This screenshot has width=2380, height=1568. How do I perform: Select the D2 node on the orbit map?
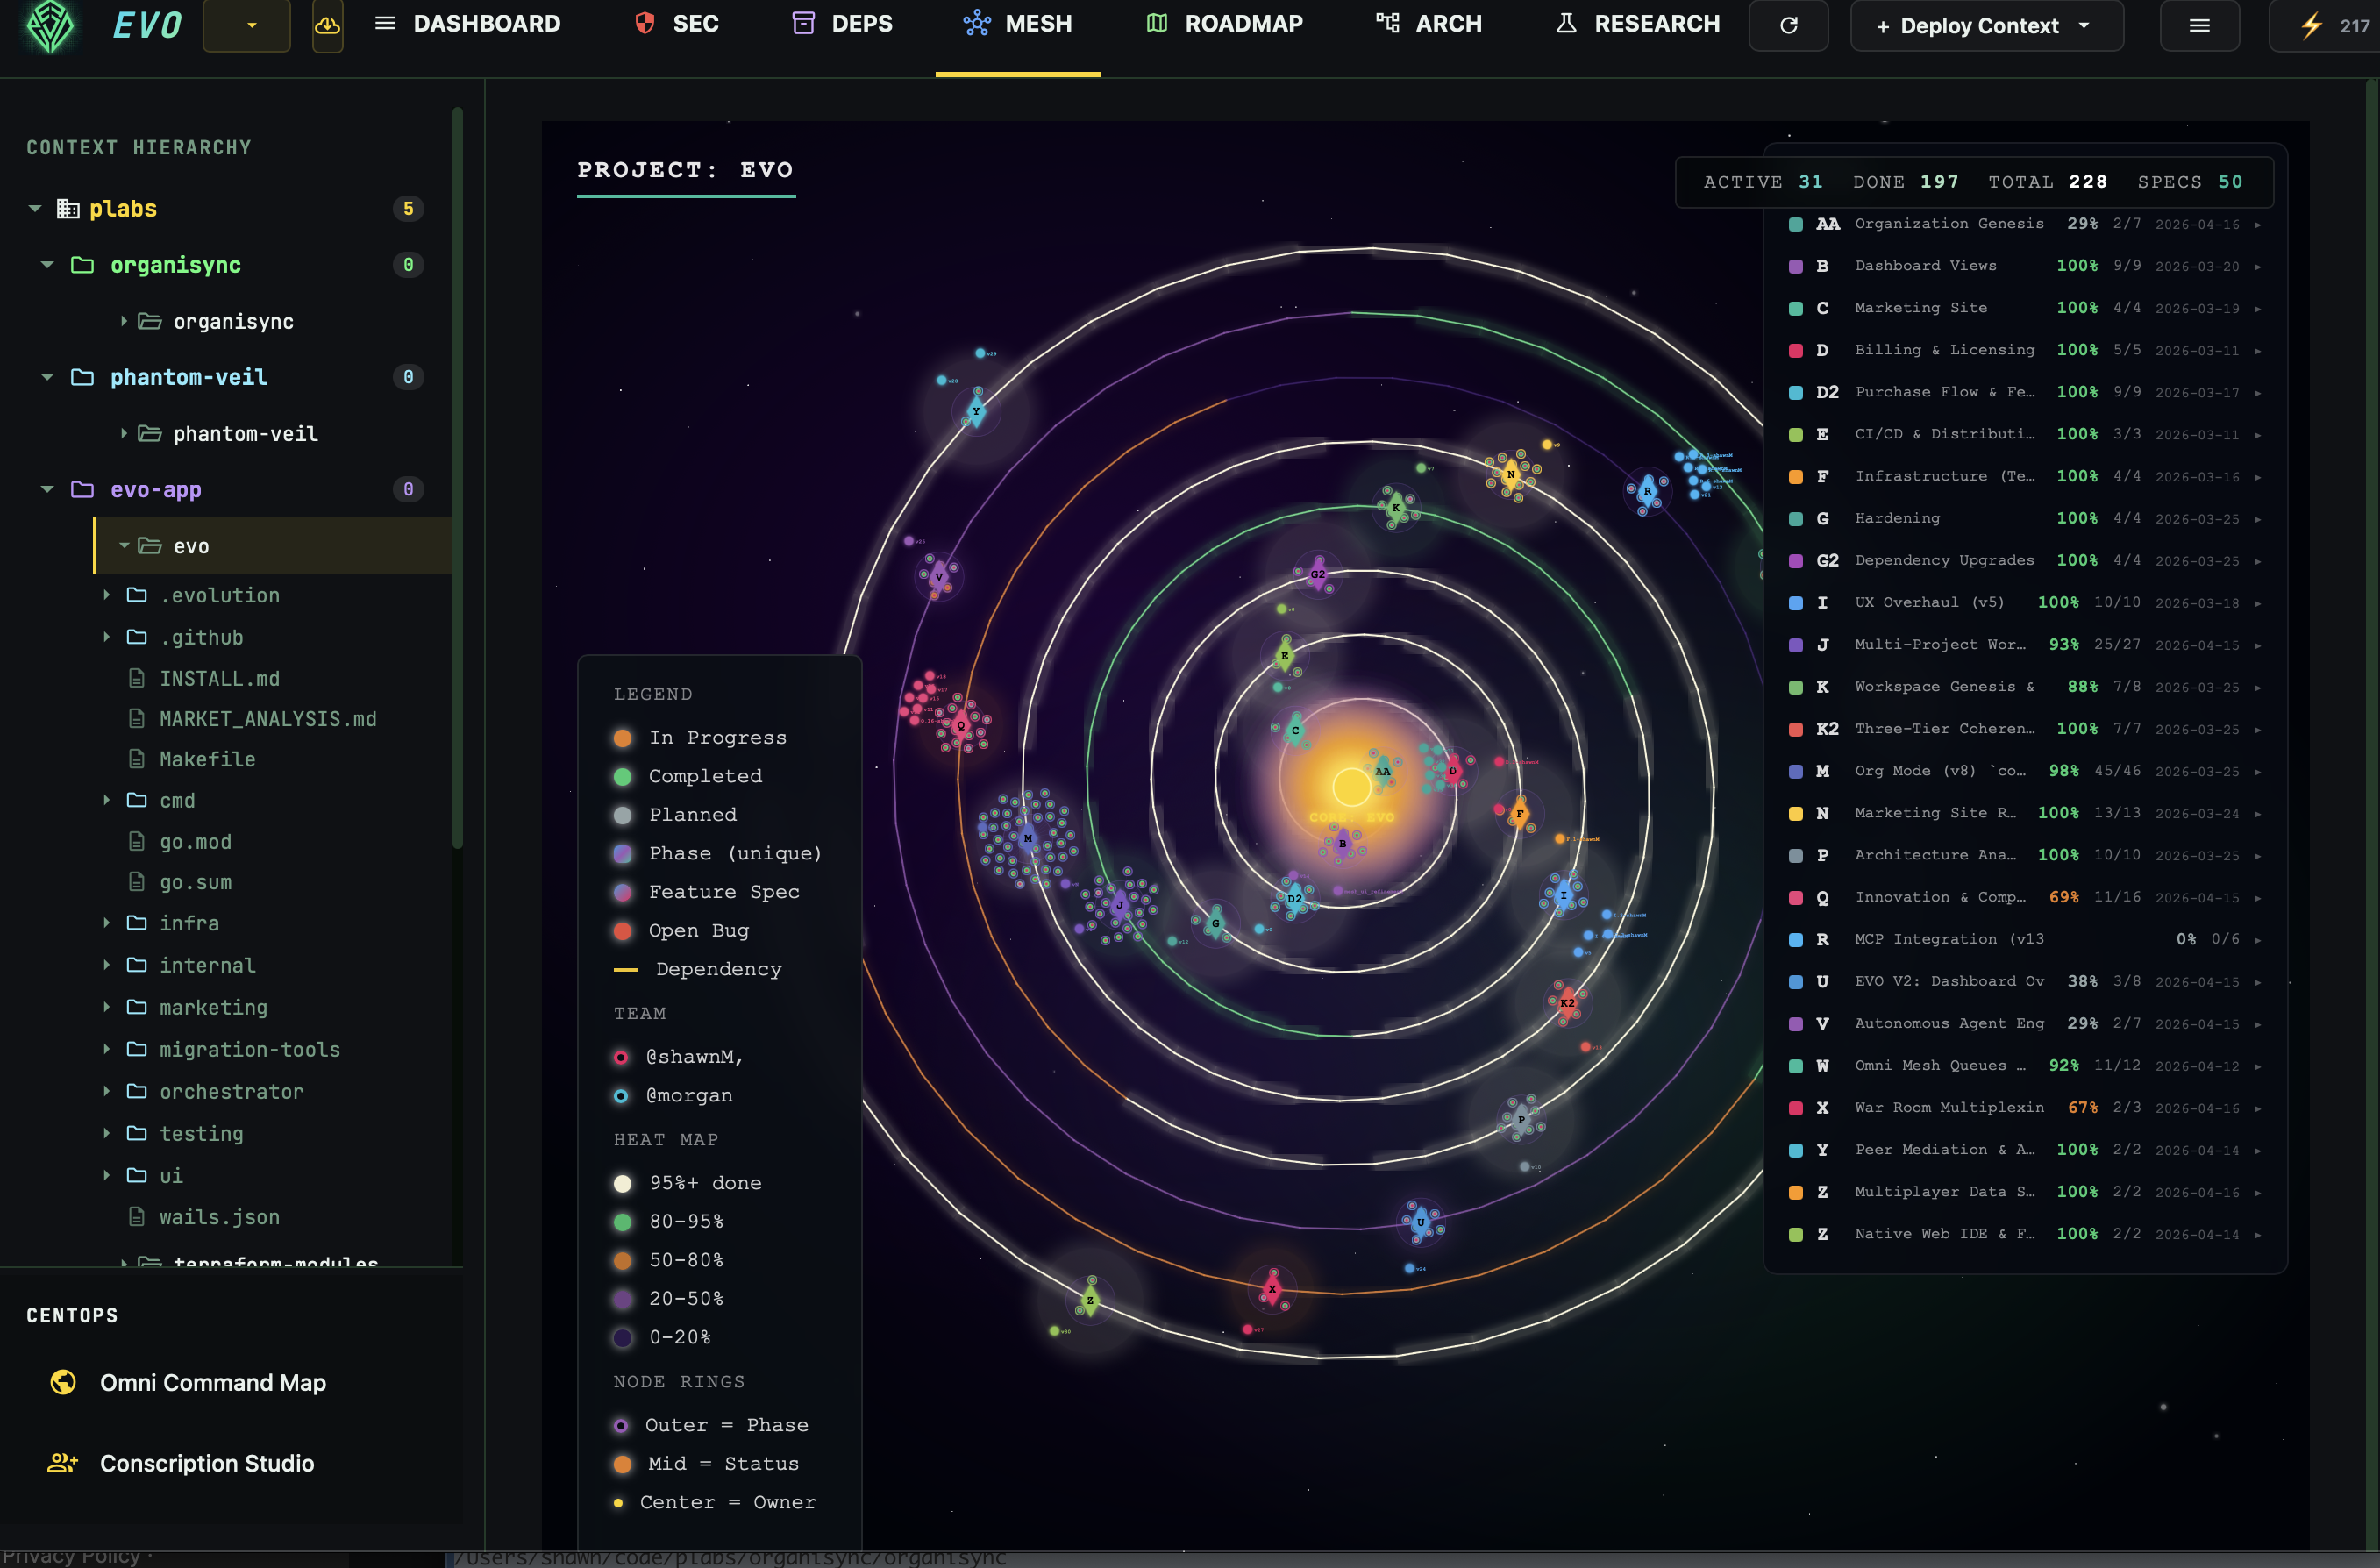point(1294,898)
